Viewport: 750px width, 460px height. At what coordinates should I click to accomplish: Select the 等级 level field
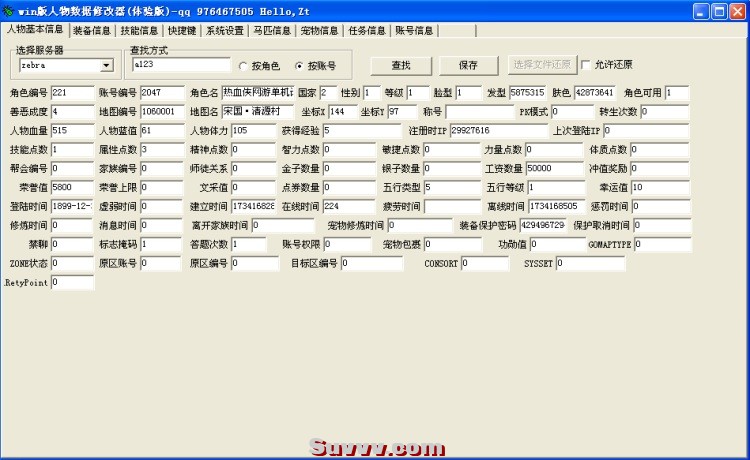click(418, 93)
